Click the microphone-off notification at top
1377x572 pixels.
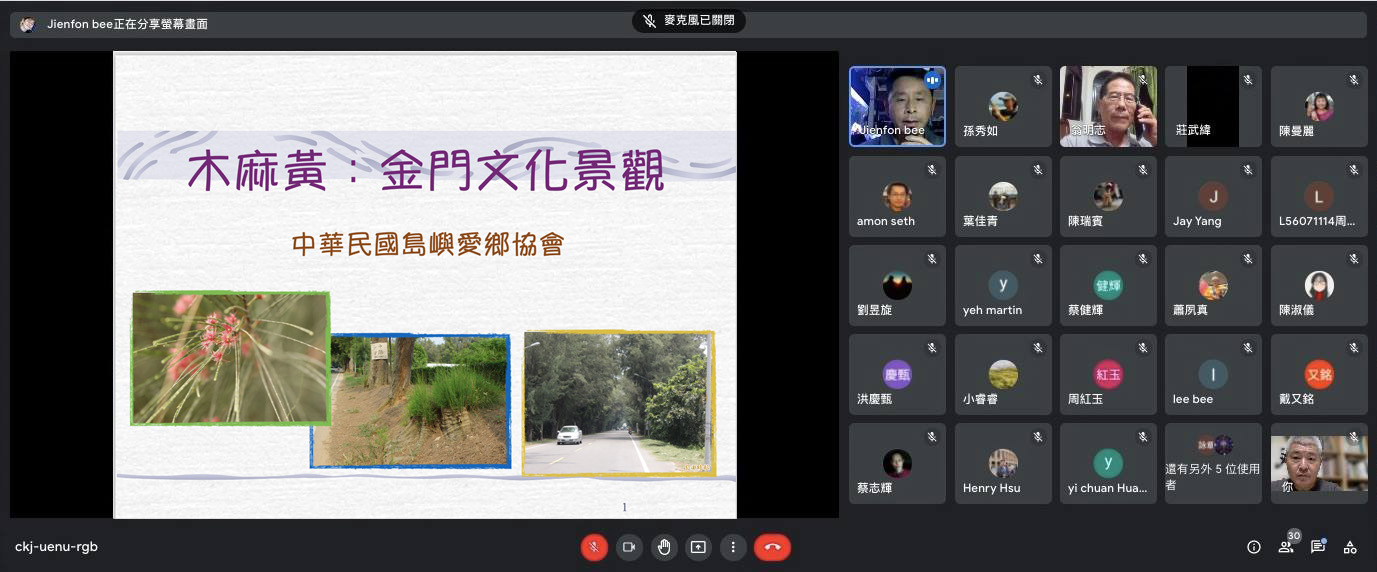pyautogui.click(x=688, y=21)
